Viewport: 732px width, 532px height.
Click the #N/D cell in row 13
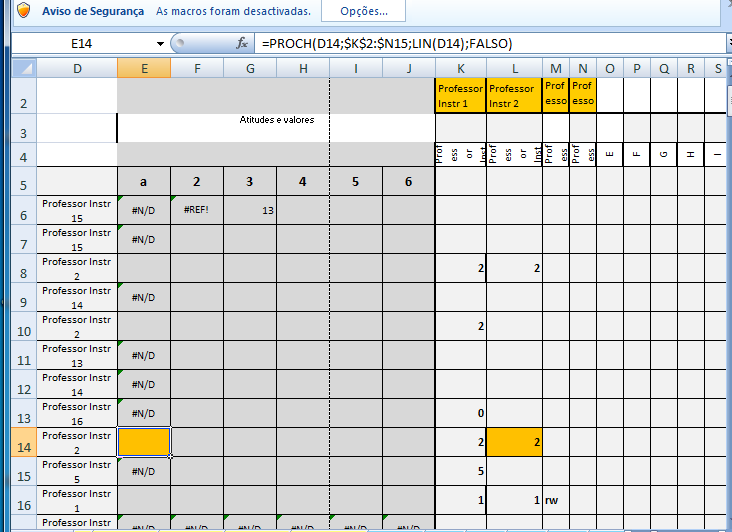[x=143, y=413]
